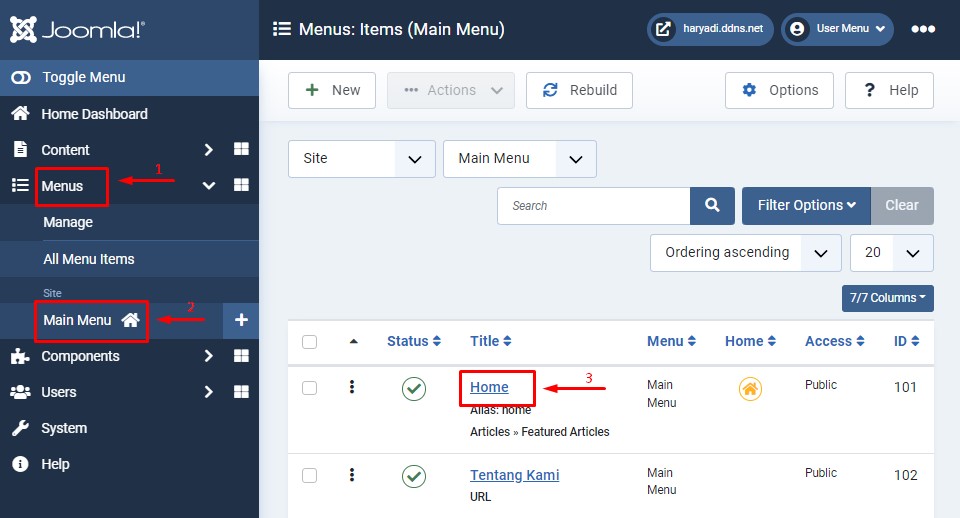The height and width of the screenshot is (518, 960).
Task: Select the Tentang Kami row checkbox
Action: (310, 476)
